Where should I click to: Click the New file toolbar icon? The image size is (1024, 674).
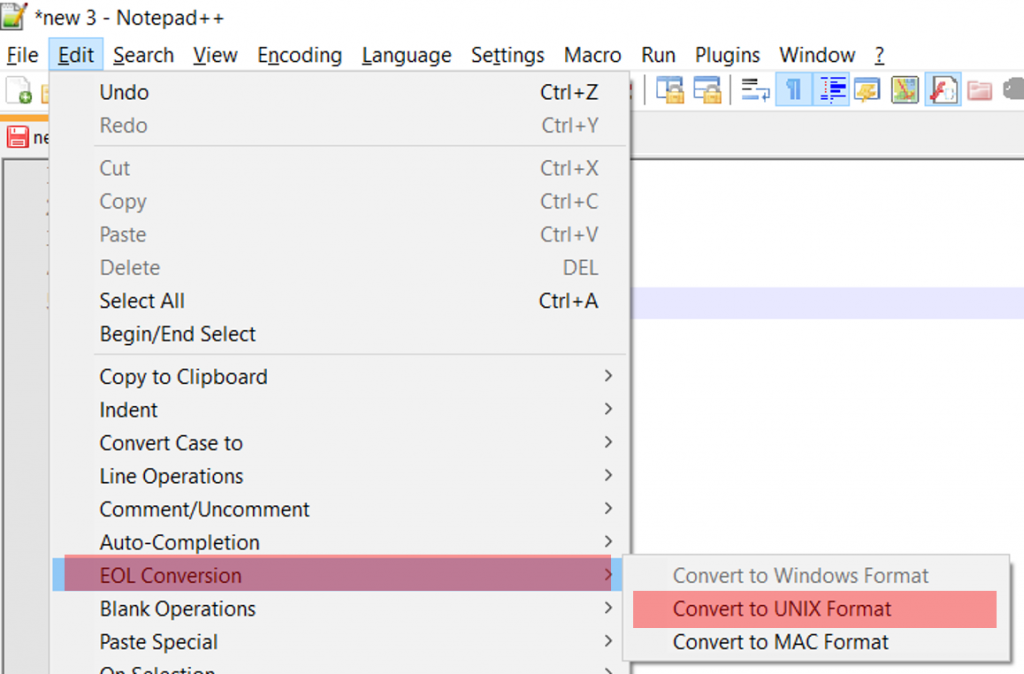(x=18, y=89)
